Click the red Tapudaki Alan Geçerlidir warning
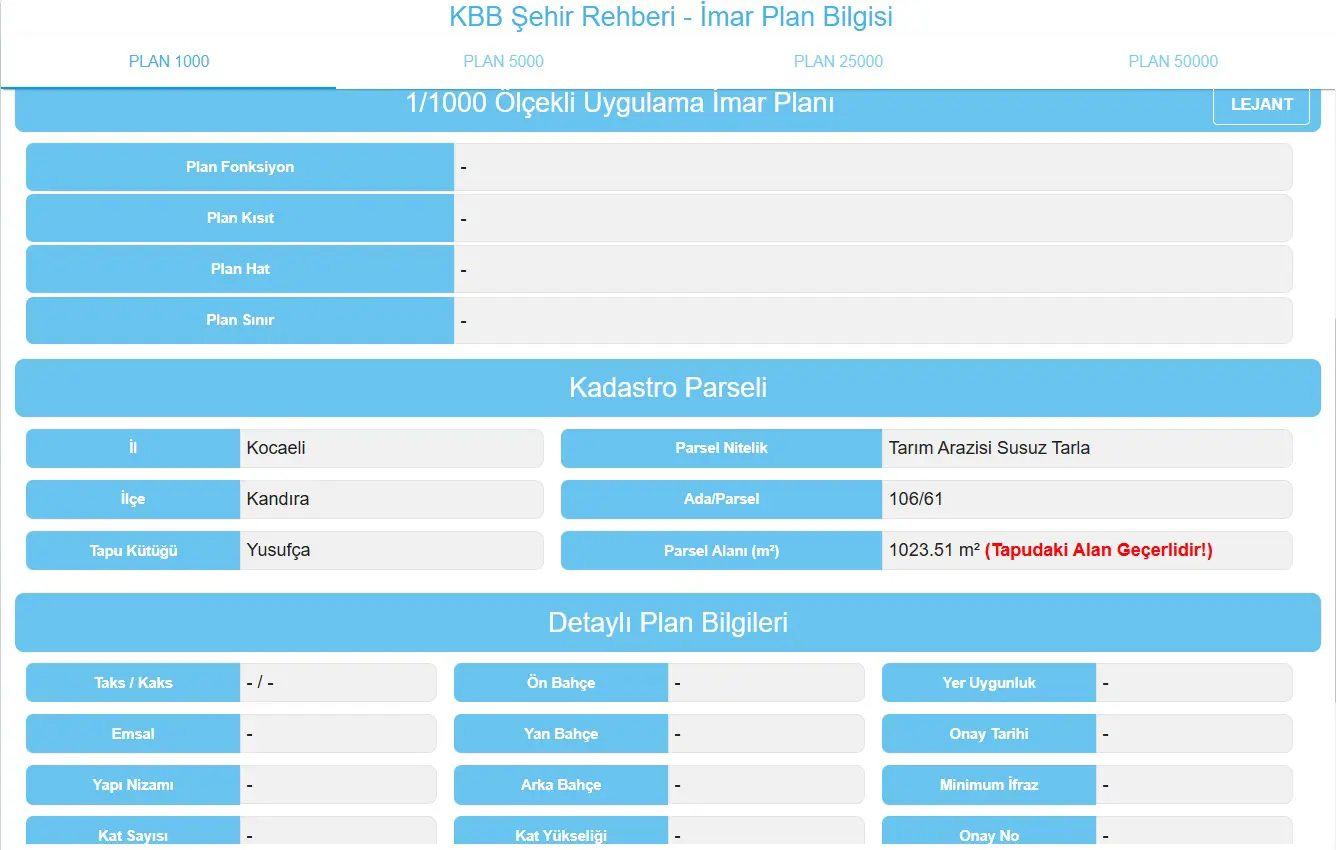This screenshot has height=850, width=1336. 1098,550
